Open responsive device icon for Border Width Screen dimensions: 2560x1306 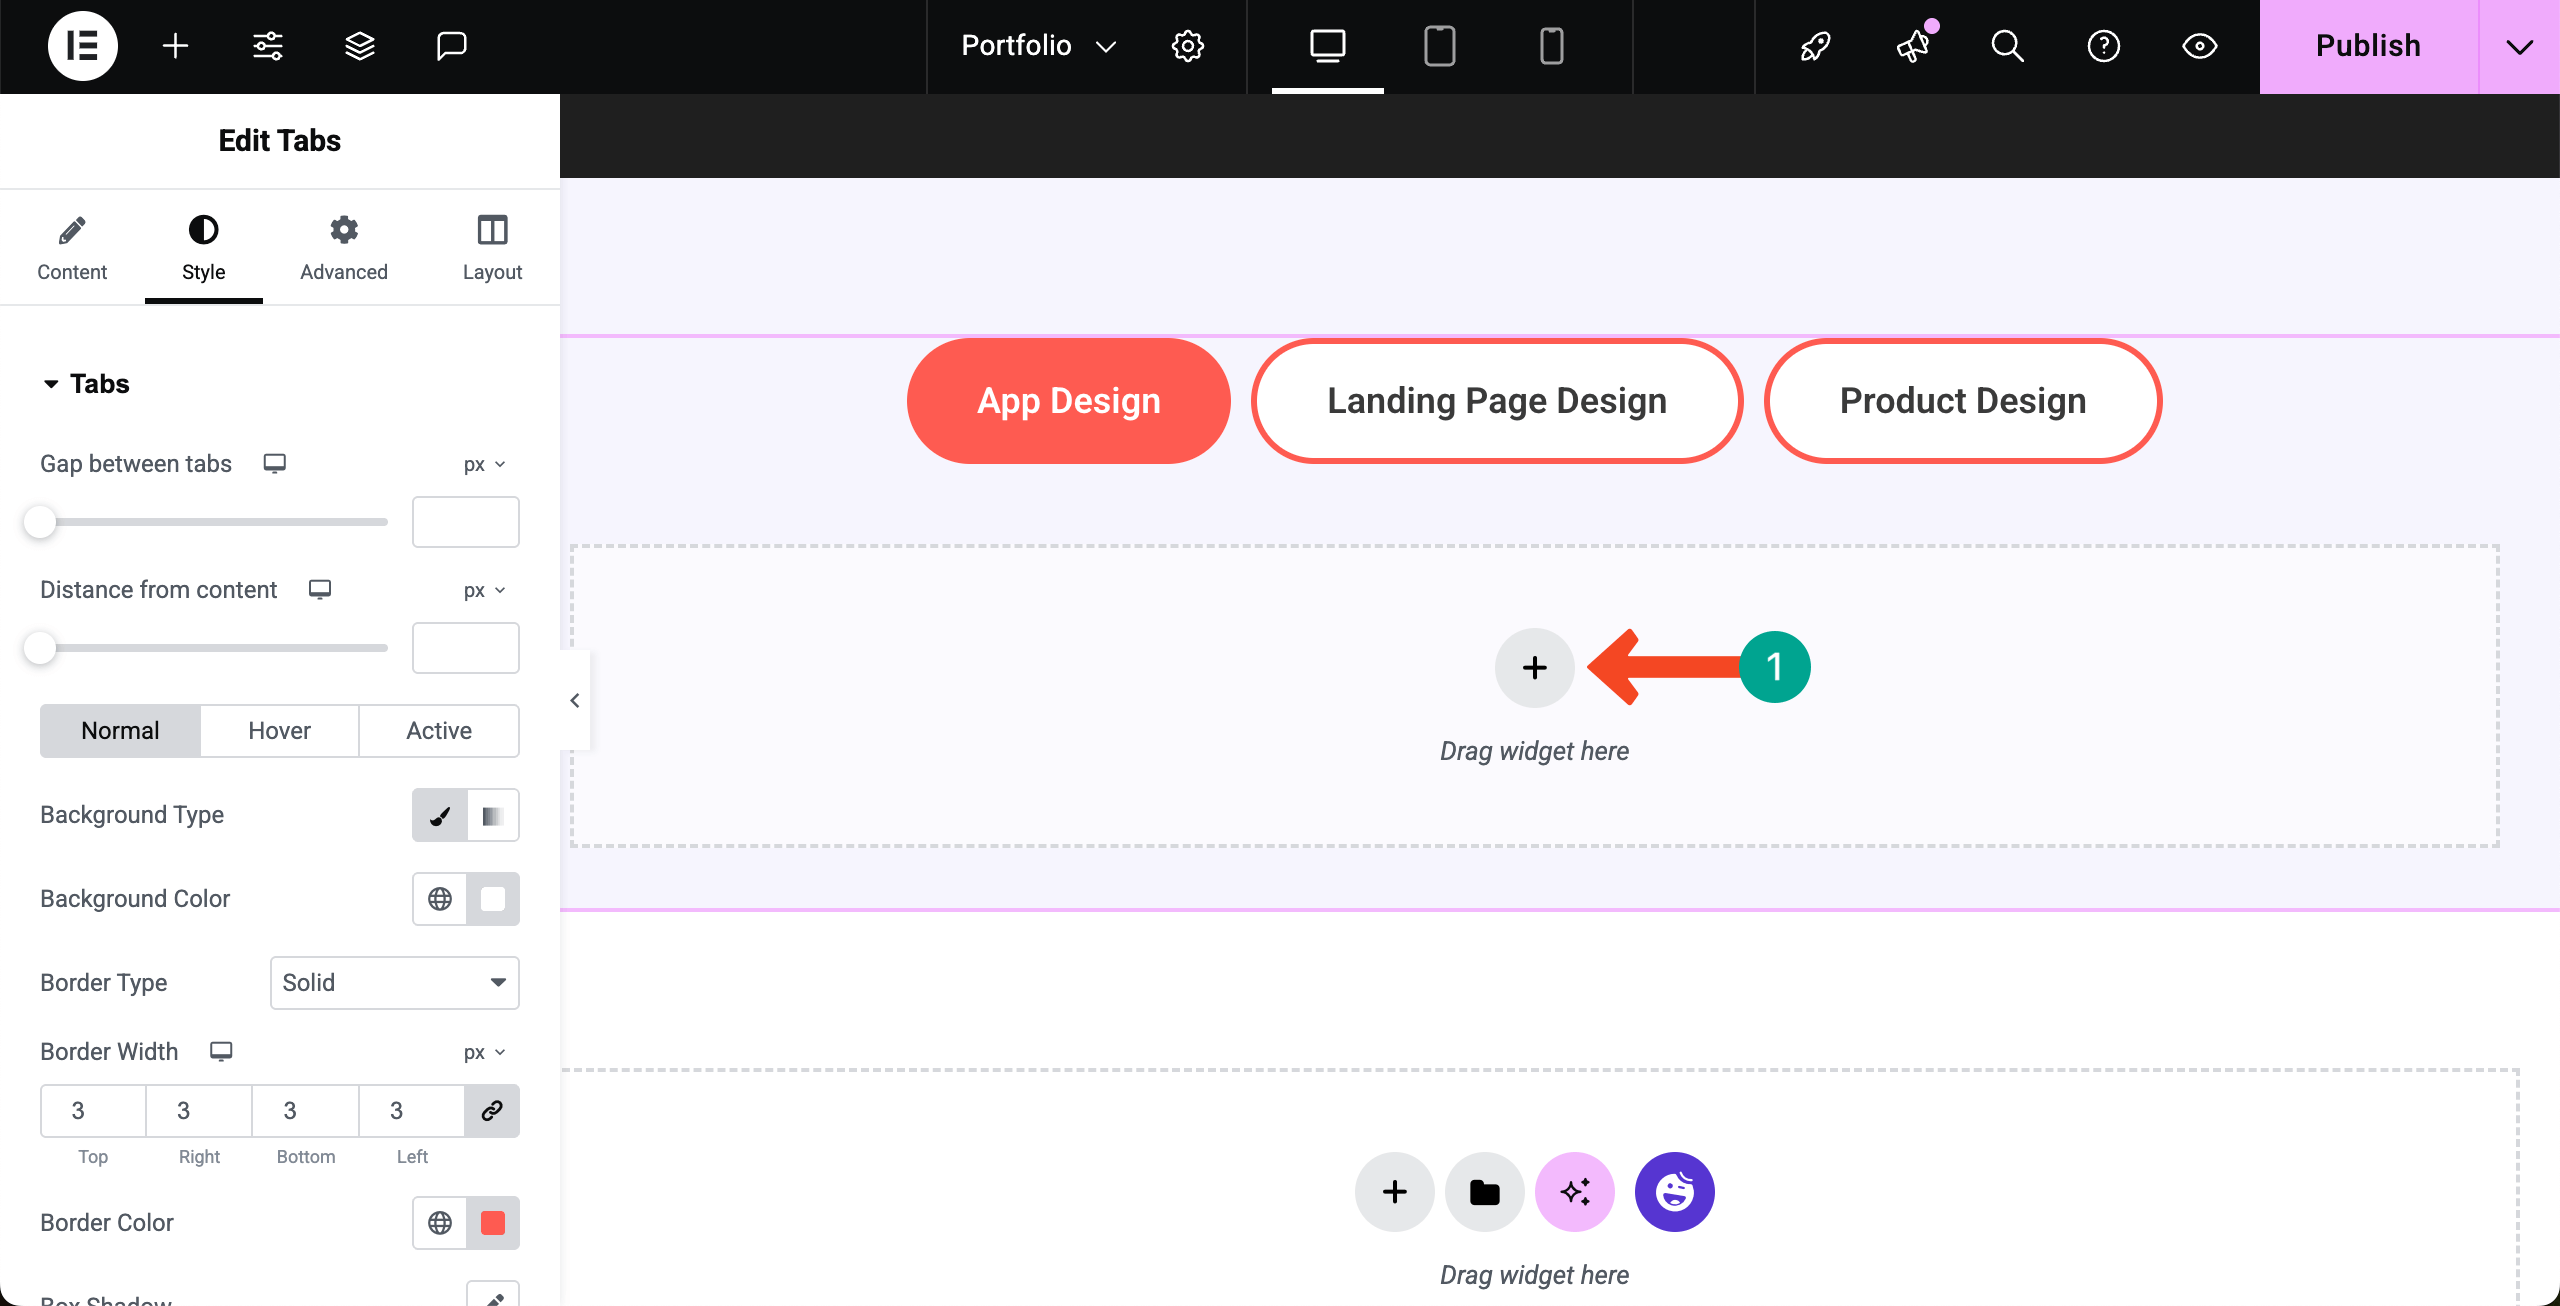221,1051
